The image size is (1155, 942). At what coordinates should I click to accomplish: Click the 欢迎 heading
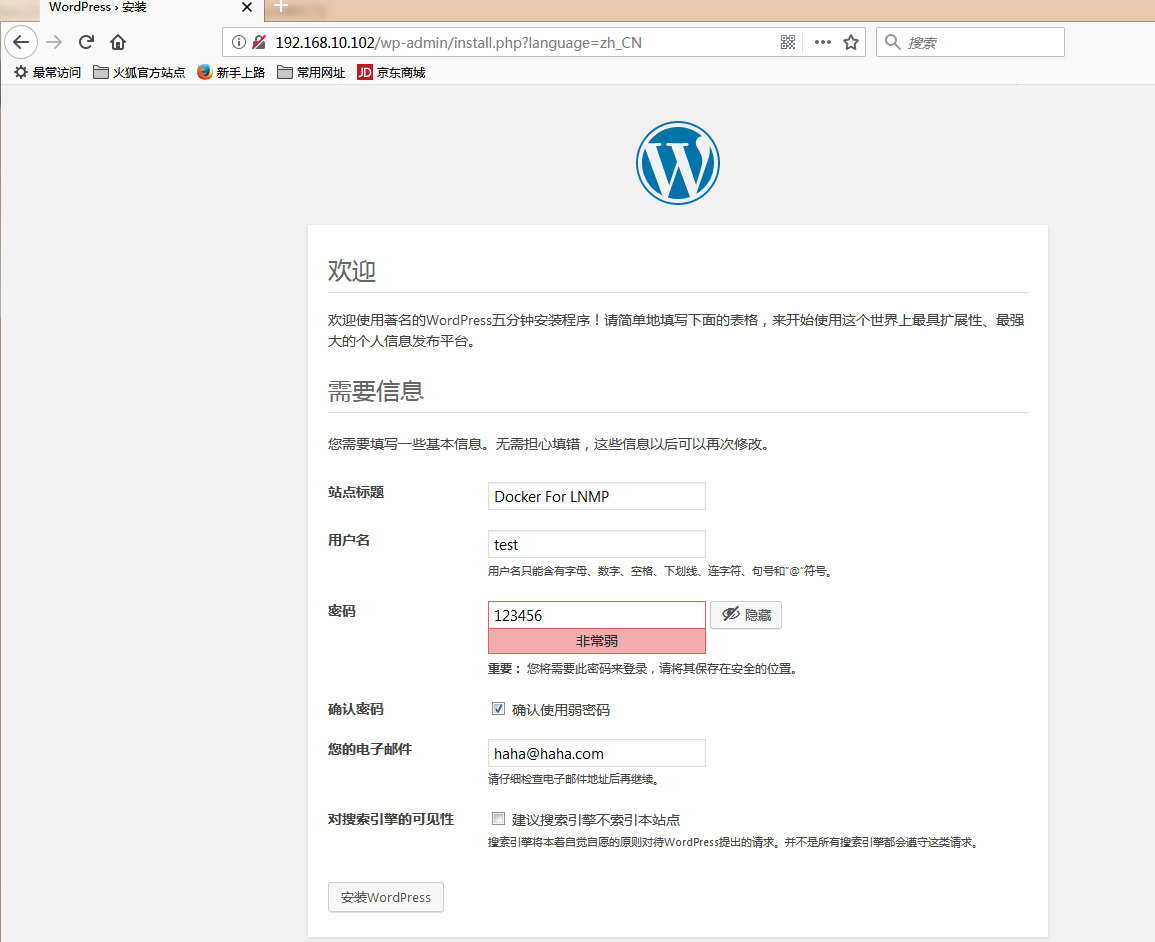point(352,271)
